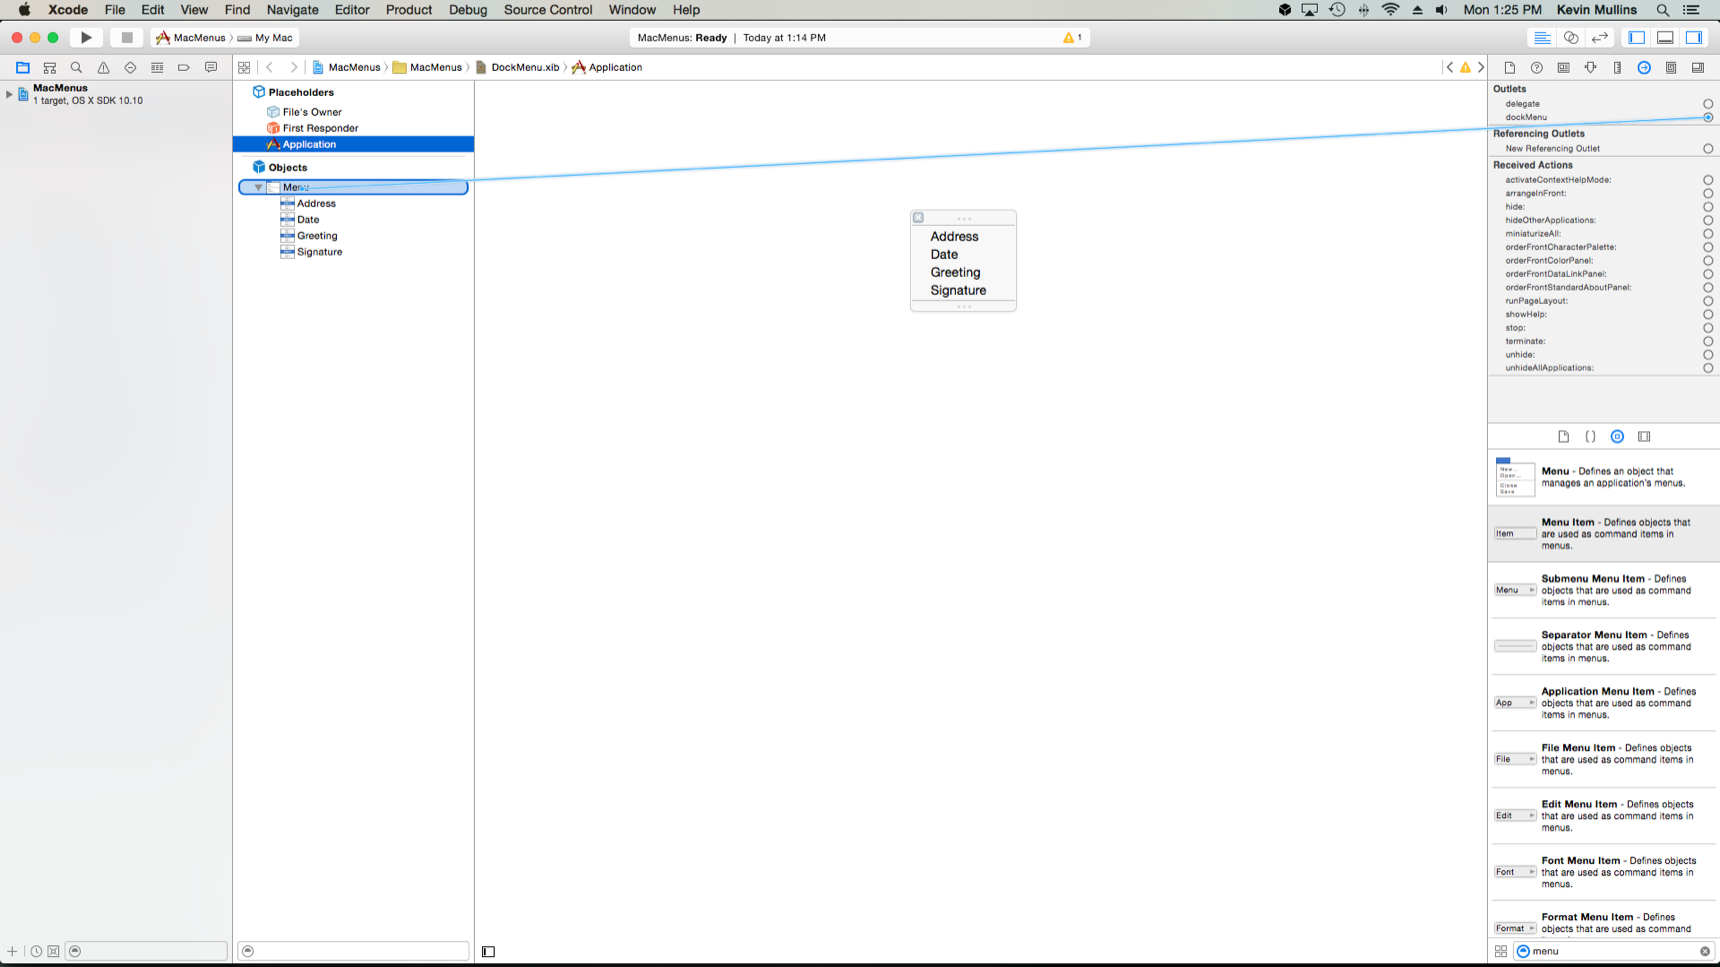Open the View Effects inspector
1720x967 pixels.
pos(1698,68)
